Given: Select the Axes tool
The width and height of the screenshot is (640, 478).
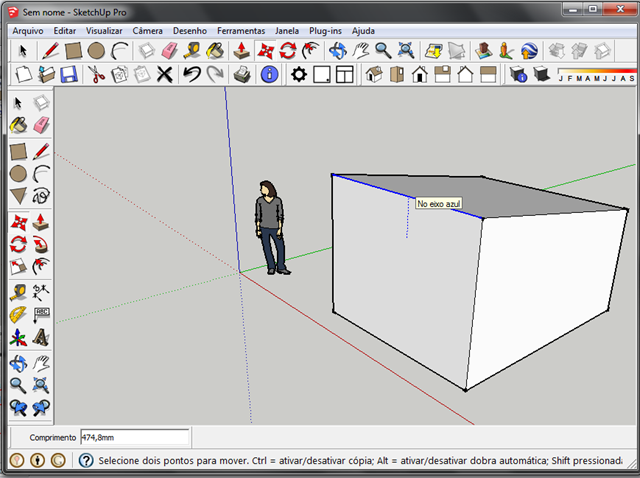Looking at the screenshot, I should tap(18, 338).
